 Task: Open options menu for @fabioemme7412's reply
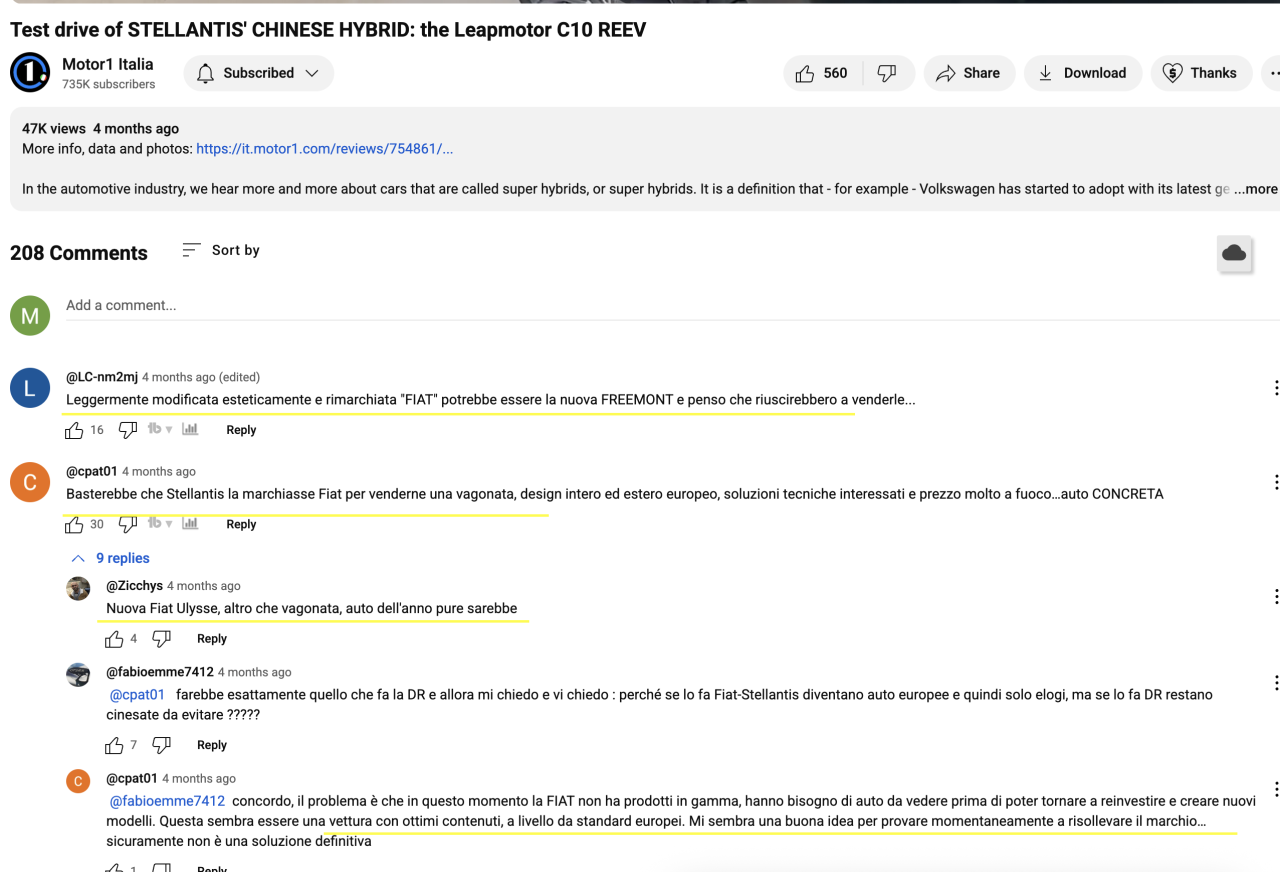point(1276,683)
